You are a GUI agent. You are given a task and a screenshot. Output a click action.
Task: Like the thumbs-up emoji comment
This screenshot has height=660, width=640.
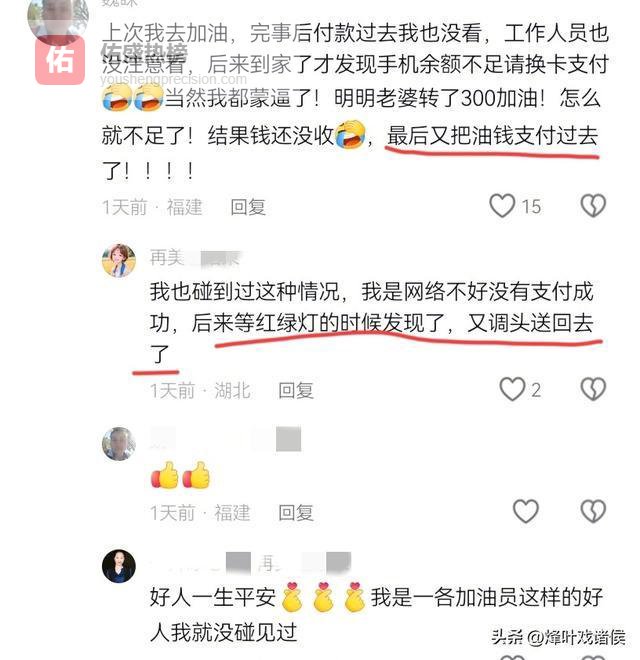(x=526, y=511)
